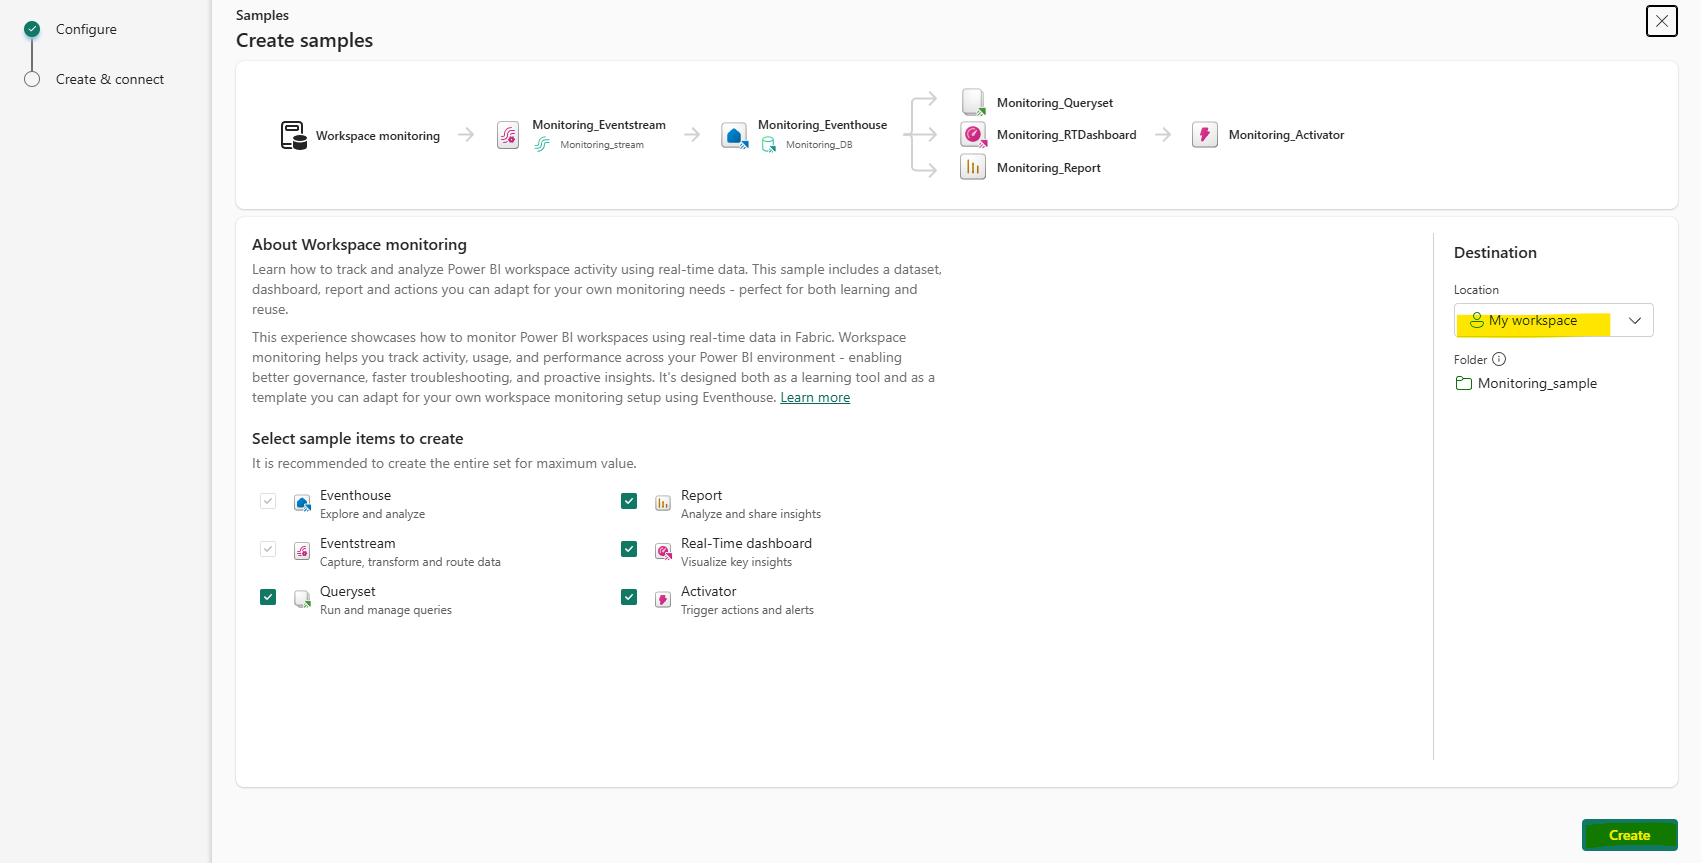This screenshot has height=863, width=1701.
Task: Click 'Trigger actions and alerts' text
Action: point(747,610)
